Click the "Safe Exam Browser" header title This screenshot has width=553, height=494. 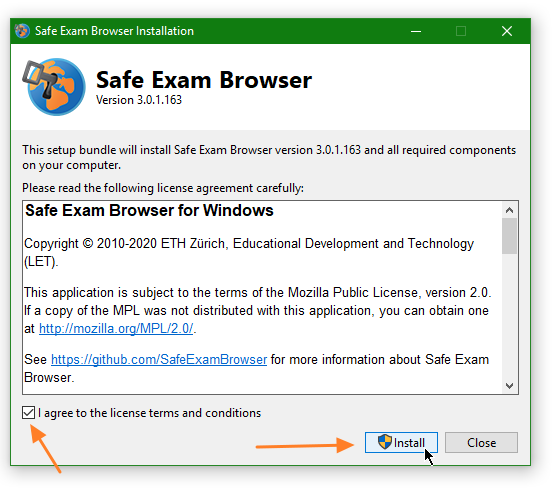pos(204,80)
